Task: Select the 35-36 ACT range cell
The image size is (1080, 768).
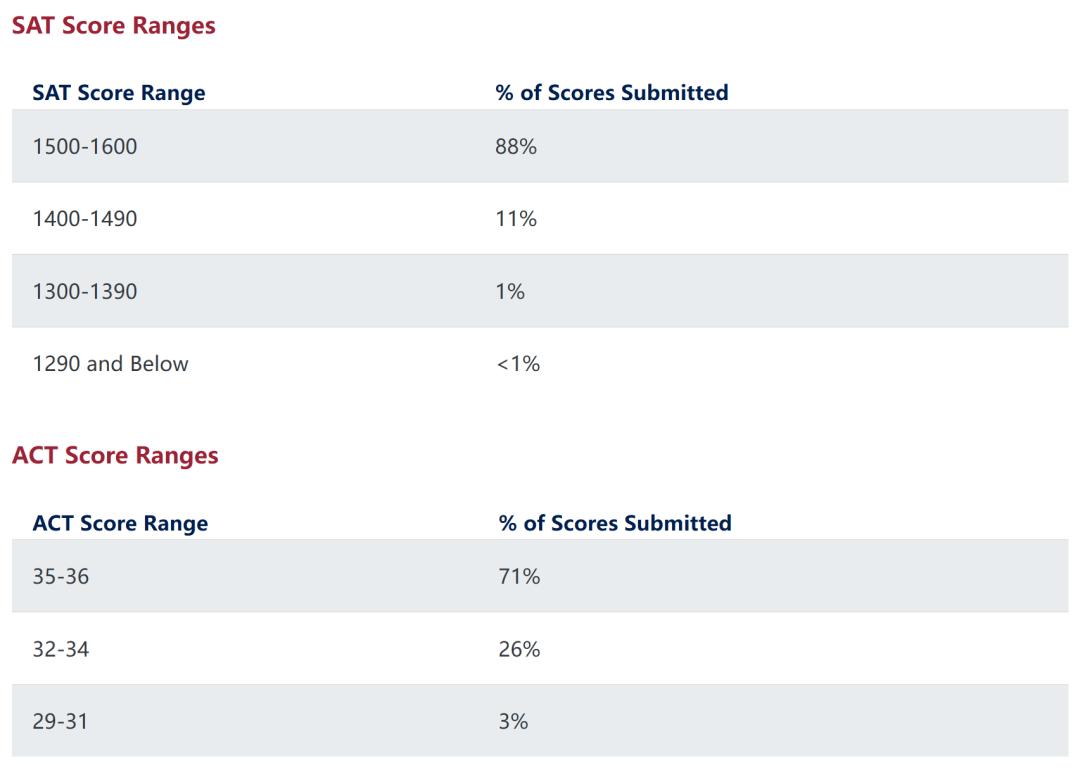Action: click(x=61, y=577)
